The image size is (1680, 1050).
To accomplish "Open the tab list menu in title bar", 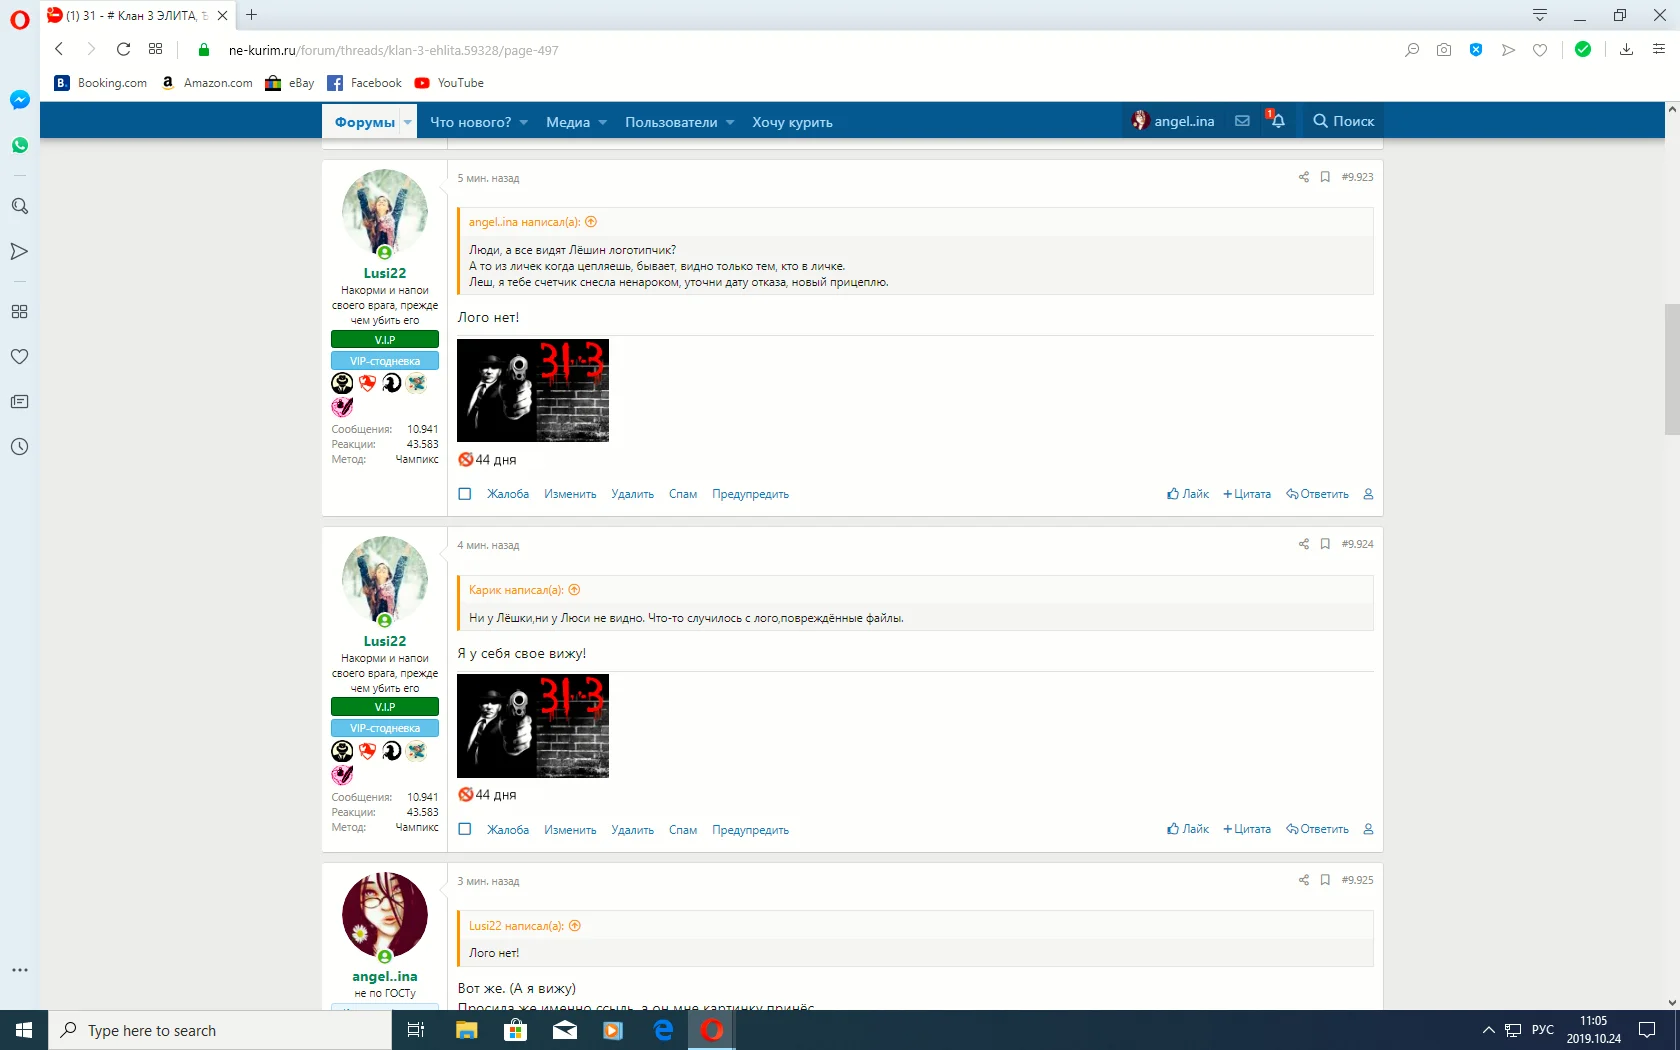I will point(1540,15).
